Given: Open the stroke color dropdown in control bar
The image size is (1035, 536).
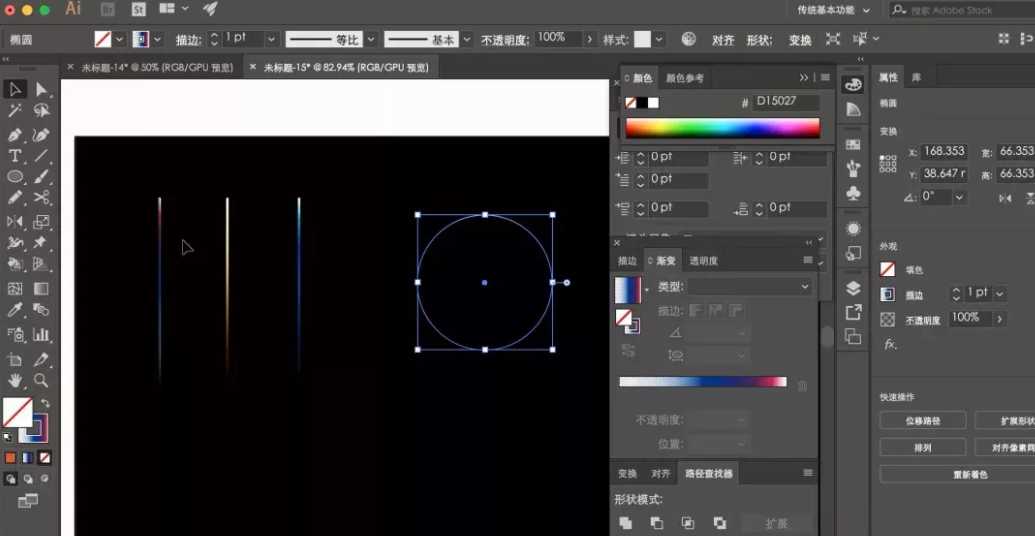Looking at the screenshot, I should click(x=157, y=39).
